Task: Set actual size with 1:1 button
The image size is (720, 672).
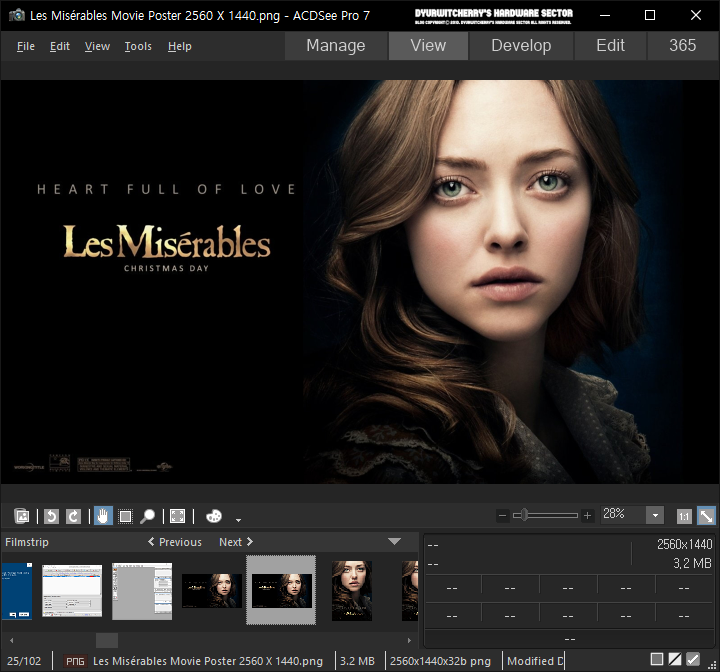Action: coord(684,516)
